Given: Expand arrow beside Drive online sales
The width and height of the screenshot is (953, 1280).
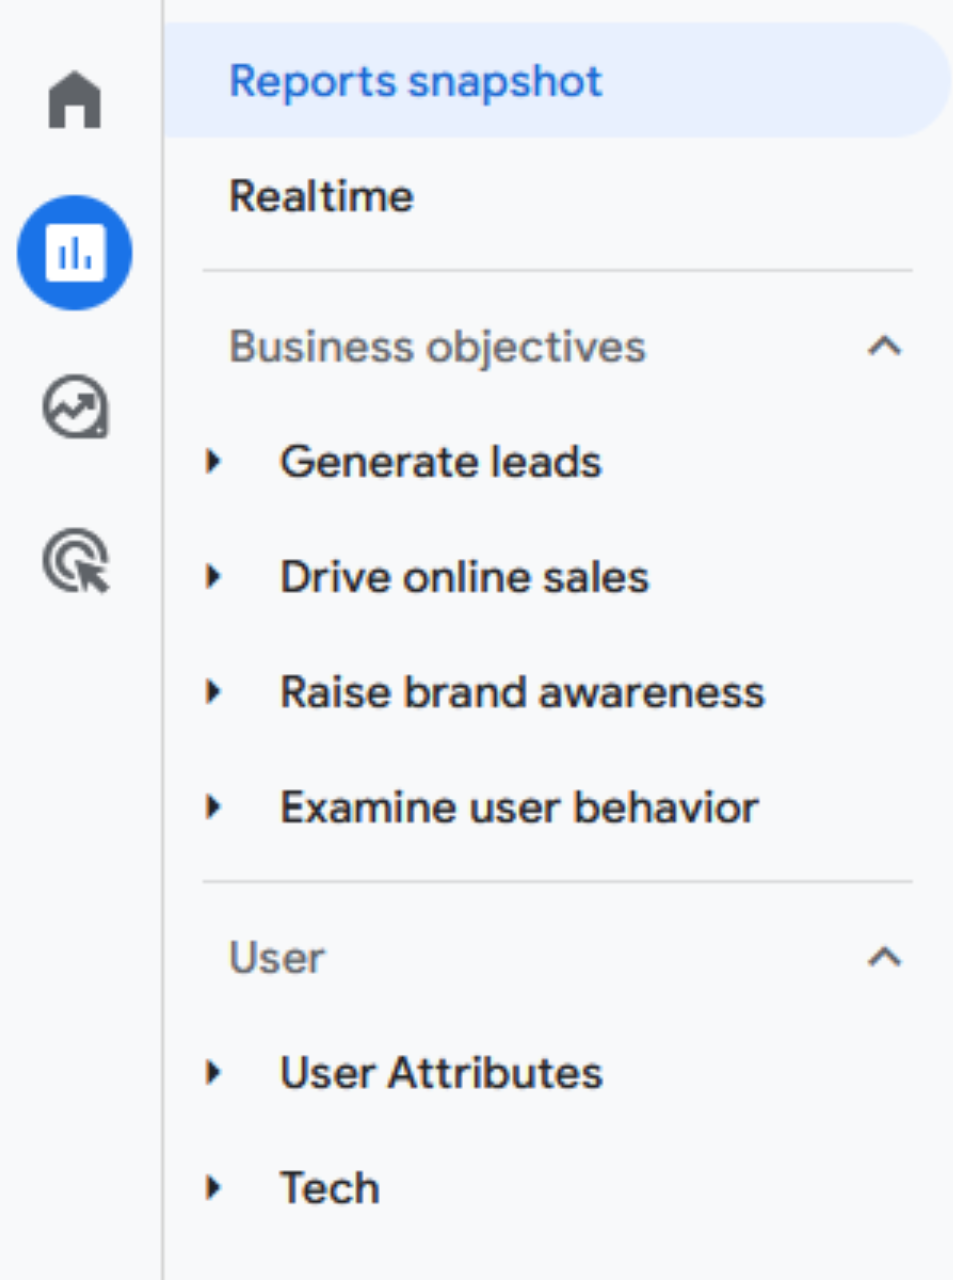Looking at the screenshot, I should 213,577.
